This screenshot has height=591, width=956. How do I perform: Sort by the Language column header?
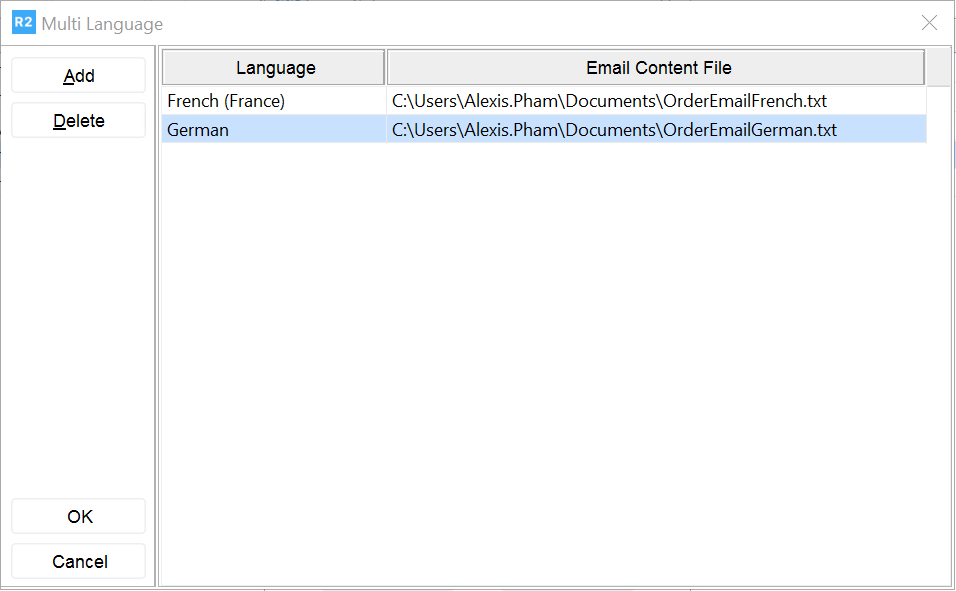(275, 68)
